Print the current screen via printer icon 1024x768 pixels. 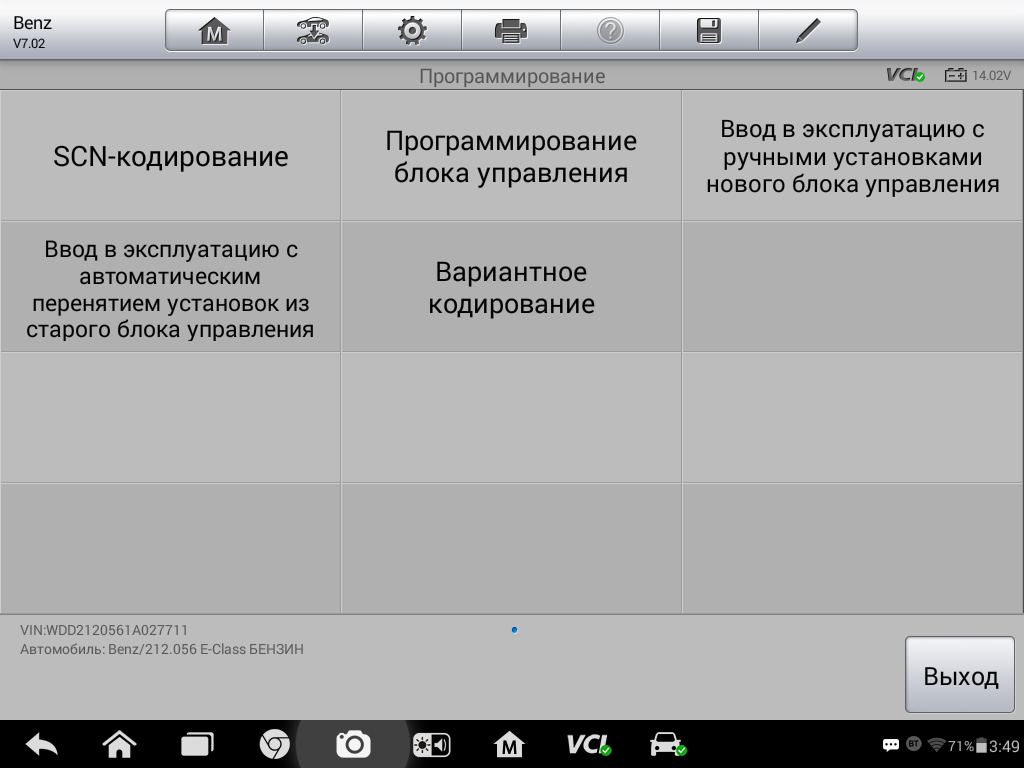pos(510,29)
